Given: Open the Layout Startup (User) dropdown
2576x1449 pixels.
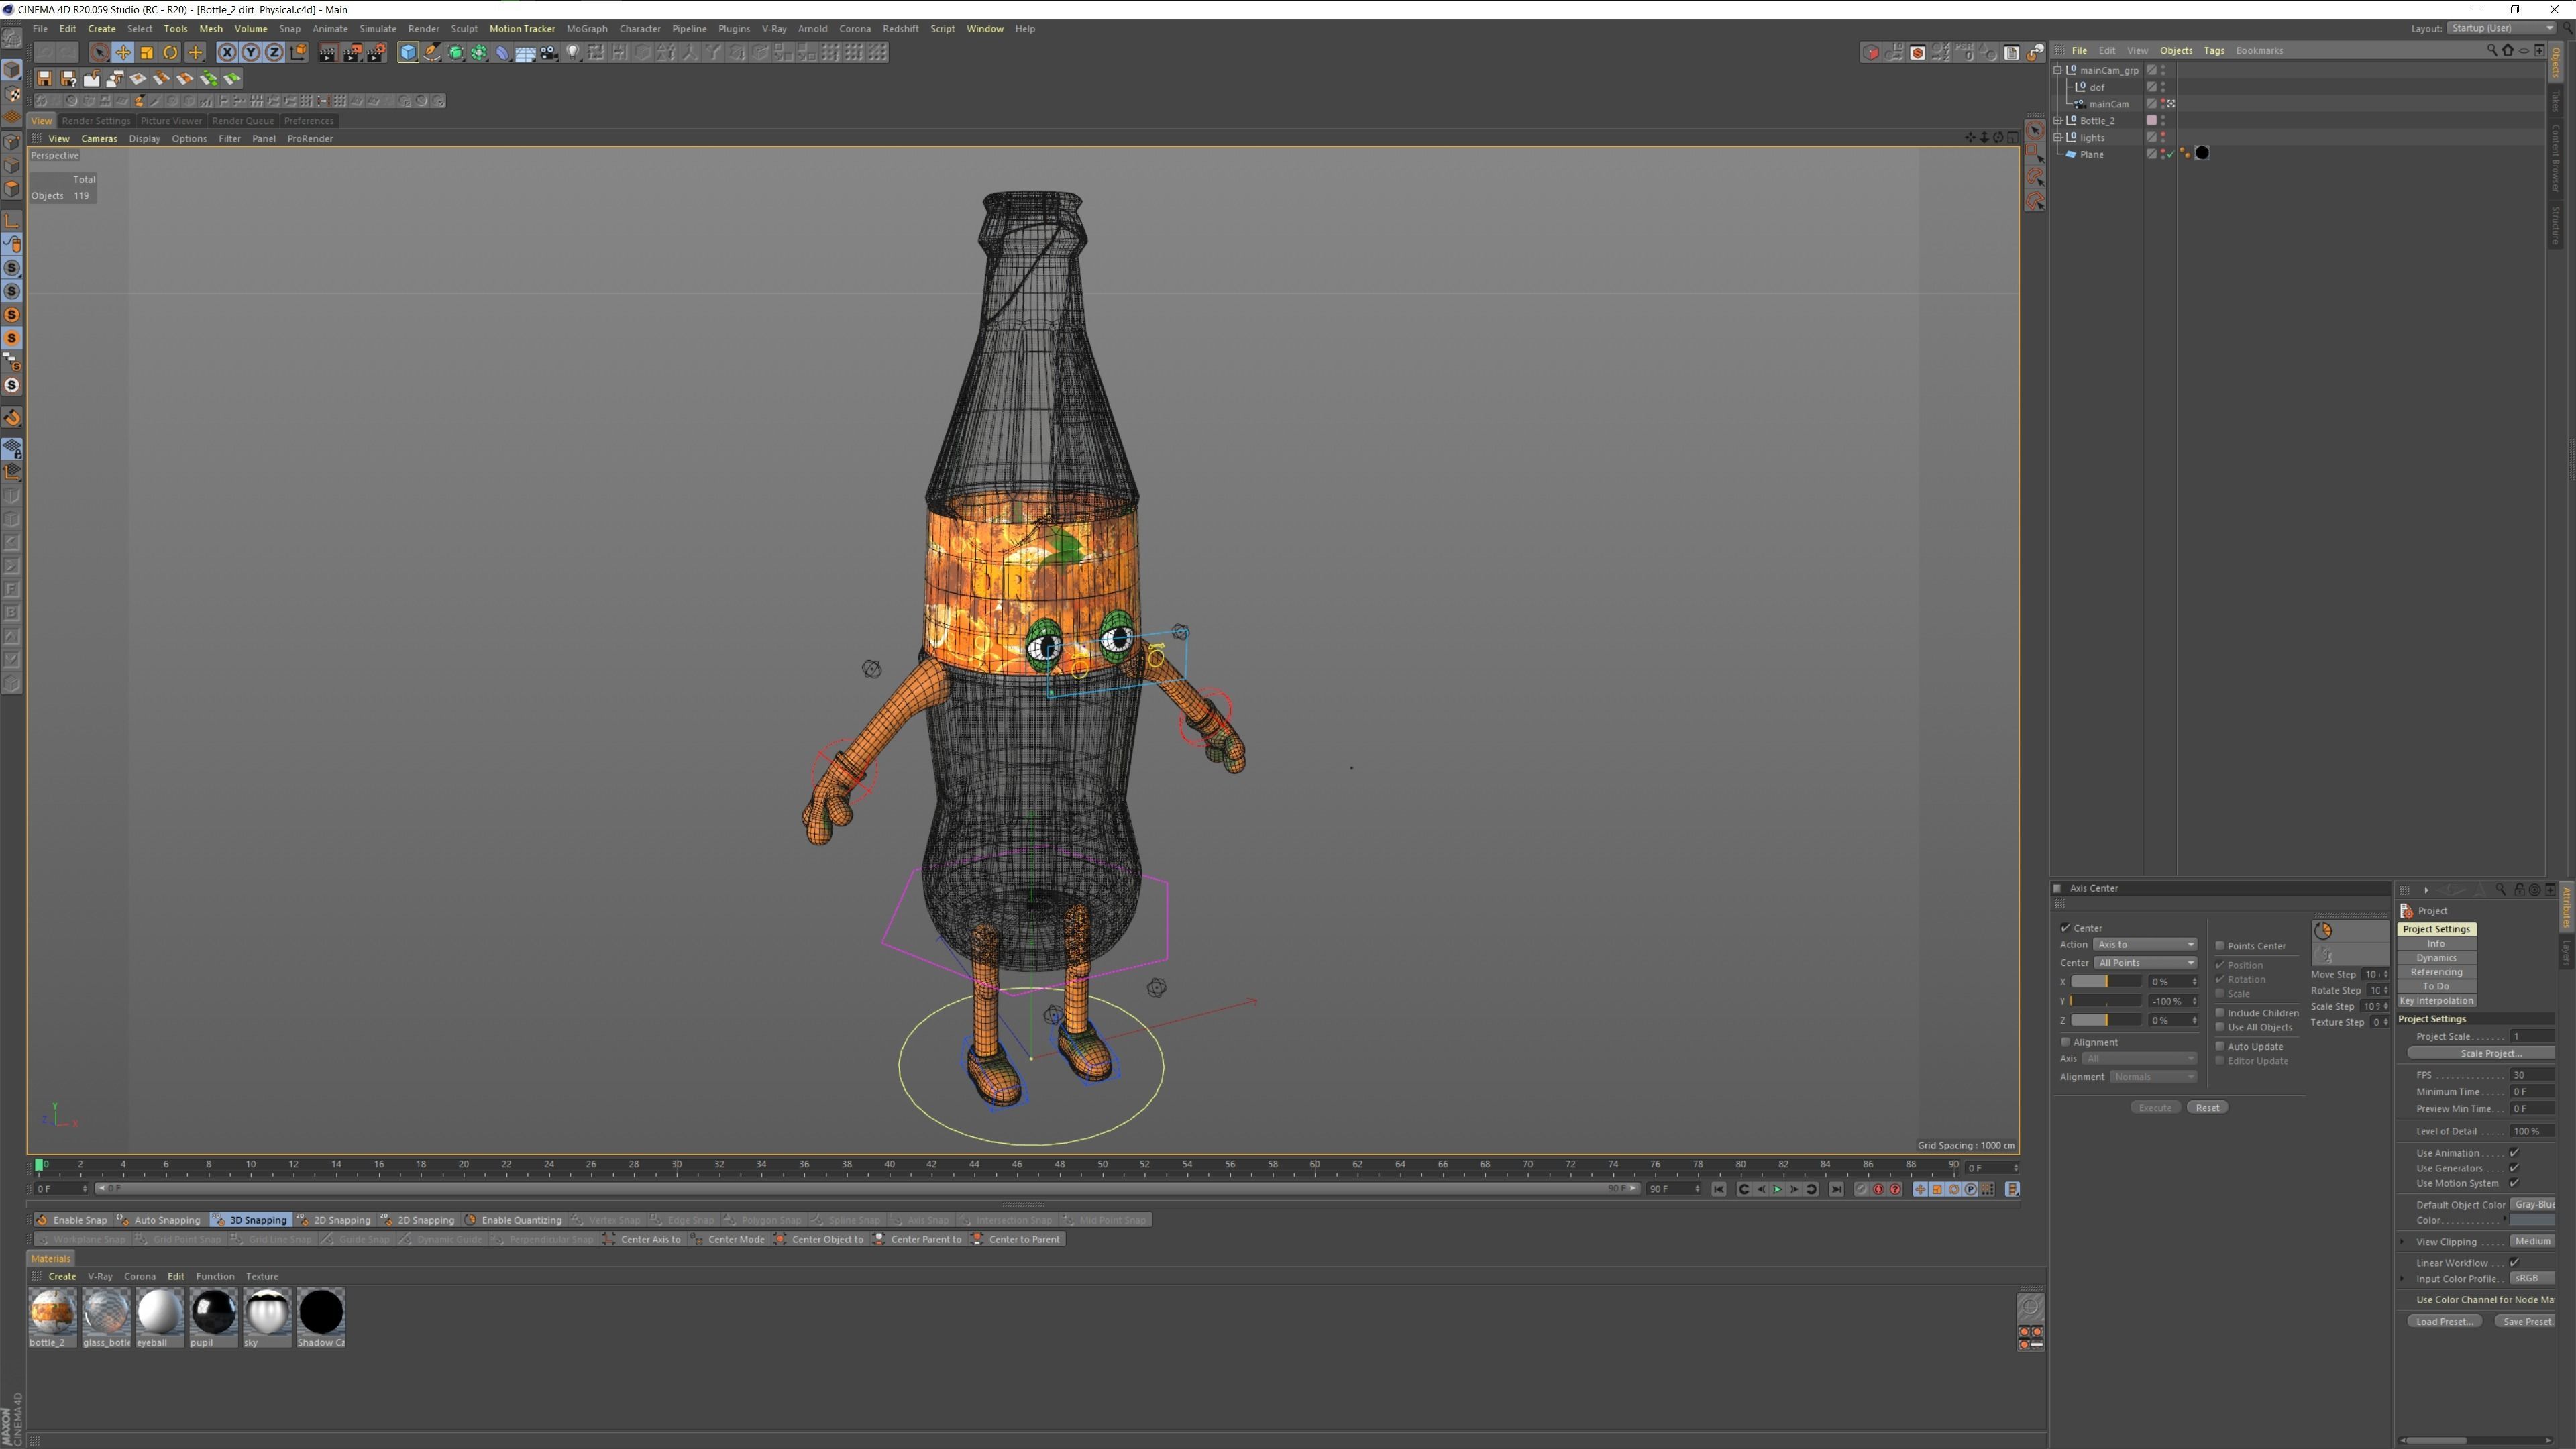Looking at the screenshot, I should tap(2502, 28).
